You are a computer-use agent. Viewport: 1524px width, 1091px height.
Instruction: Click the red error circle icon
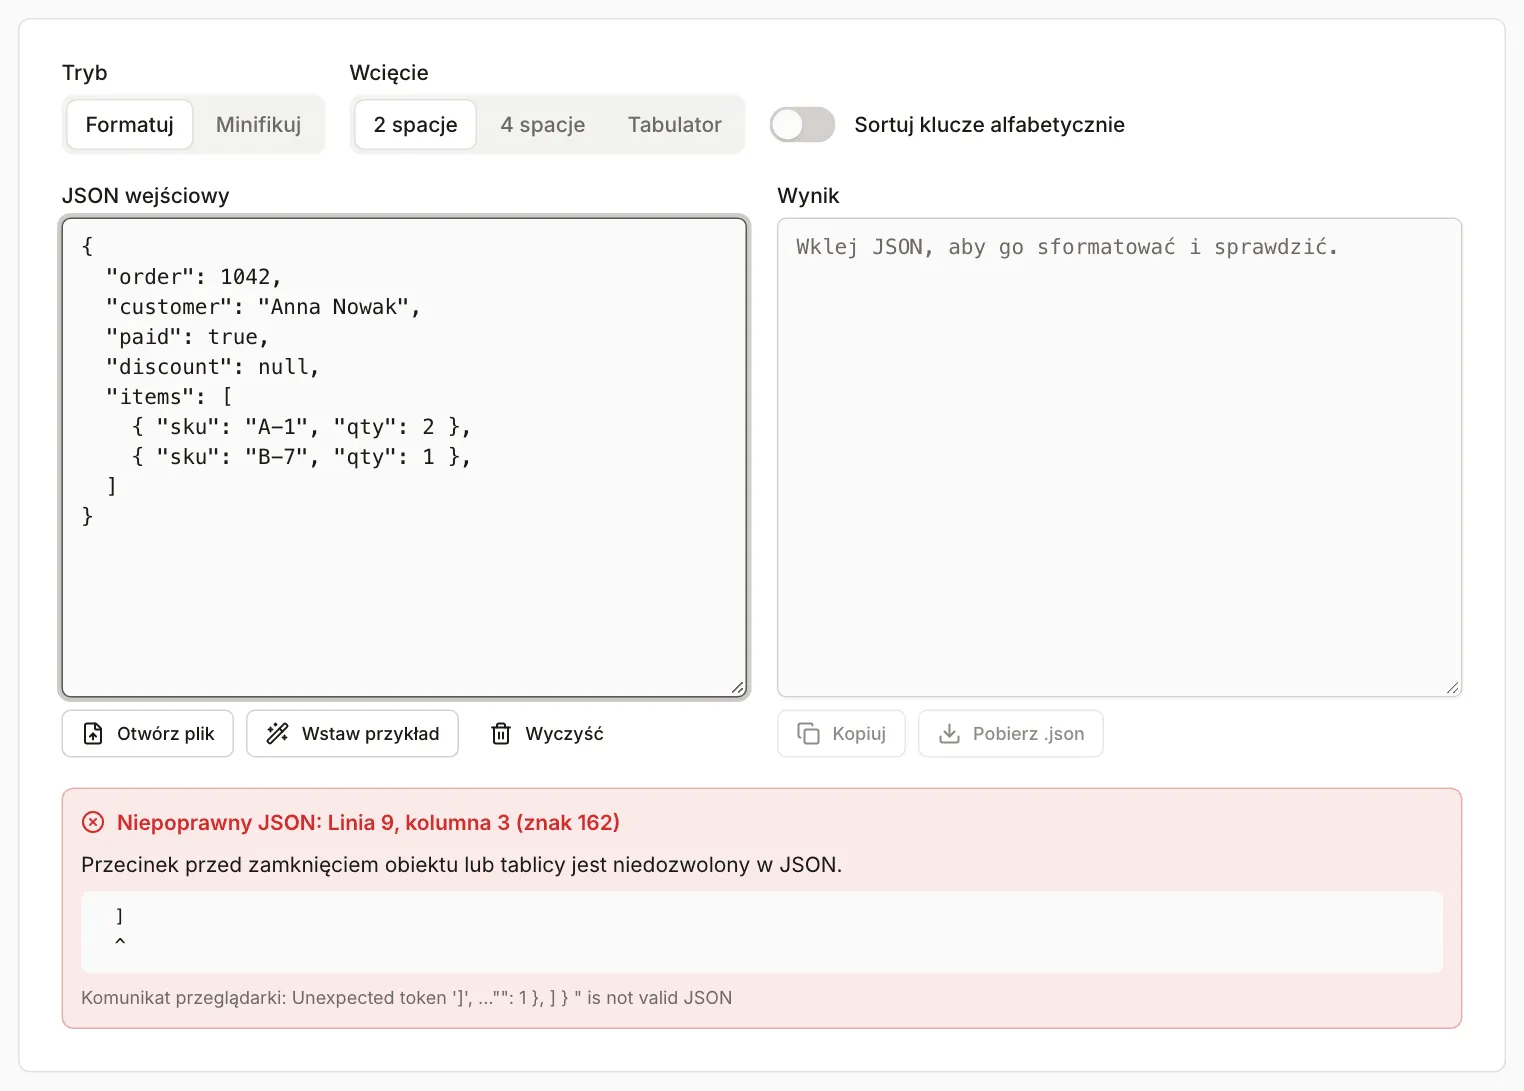[93, 822]
